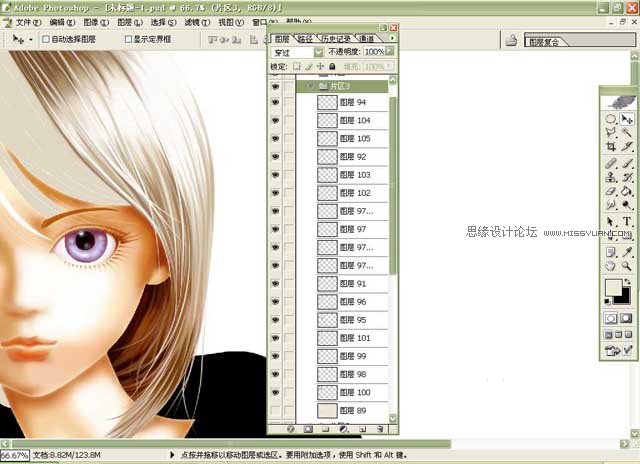
Task: Toggle lock transparent pixels
Action: 297,66
